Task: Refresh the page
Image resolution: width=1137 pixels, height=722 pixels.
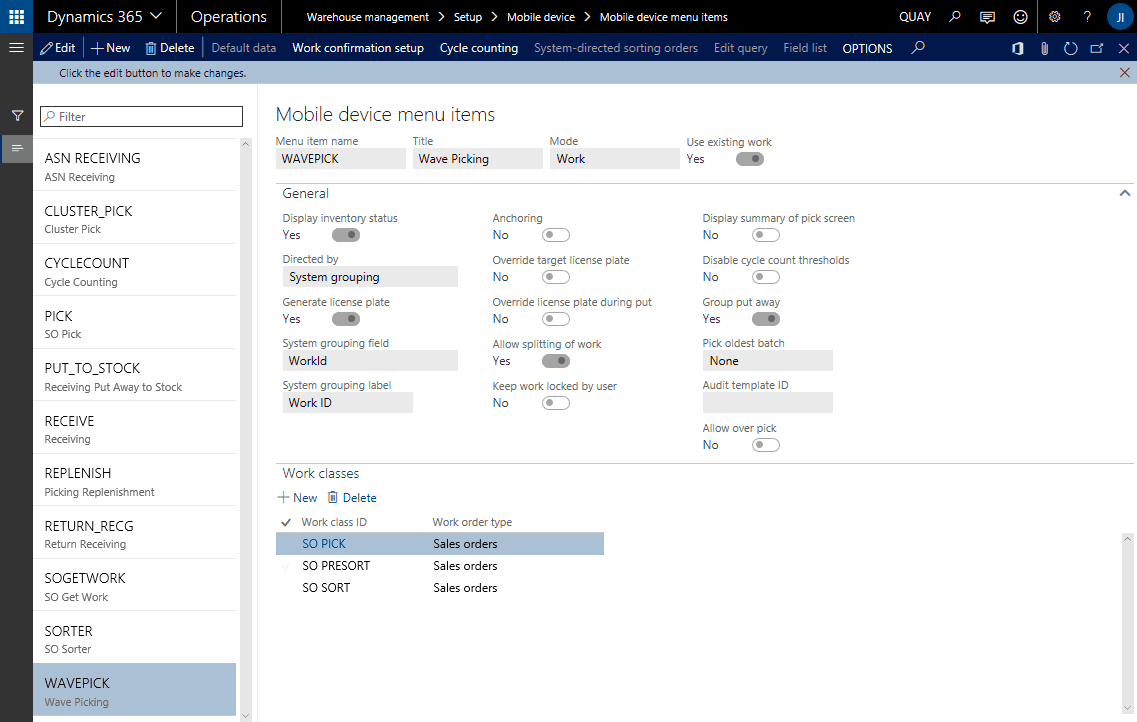Action: click(x=1070, y=49)
